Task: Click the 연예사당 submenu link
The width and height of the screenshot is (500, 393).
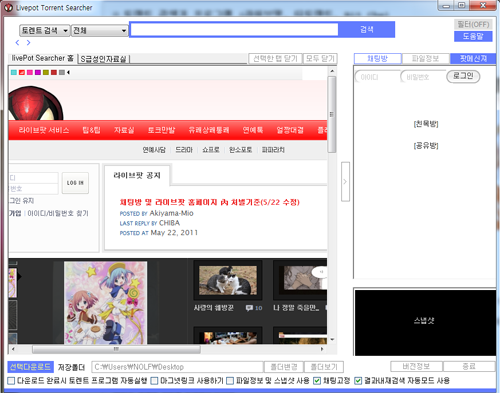Action: (154, 150)
